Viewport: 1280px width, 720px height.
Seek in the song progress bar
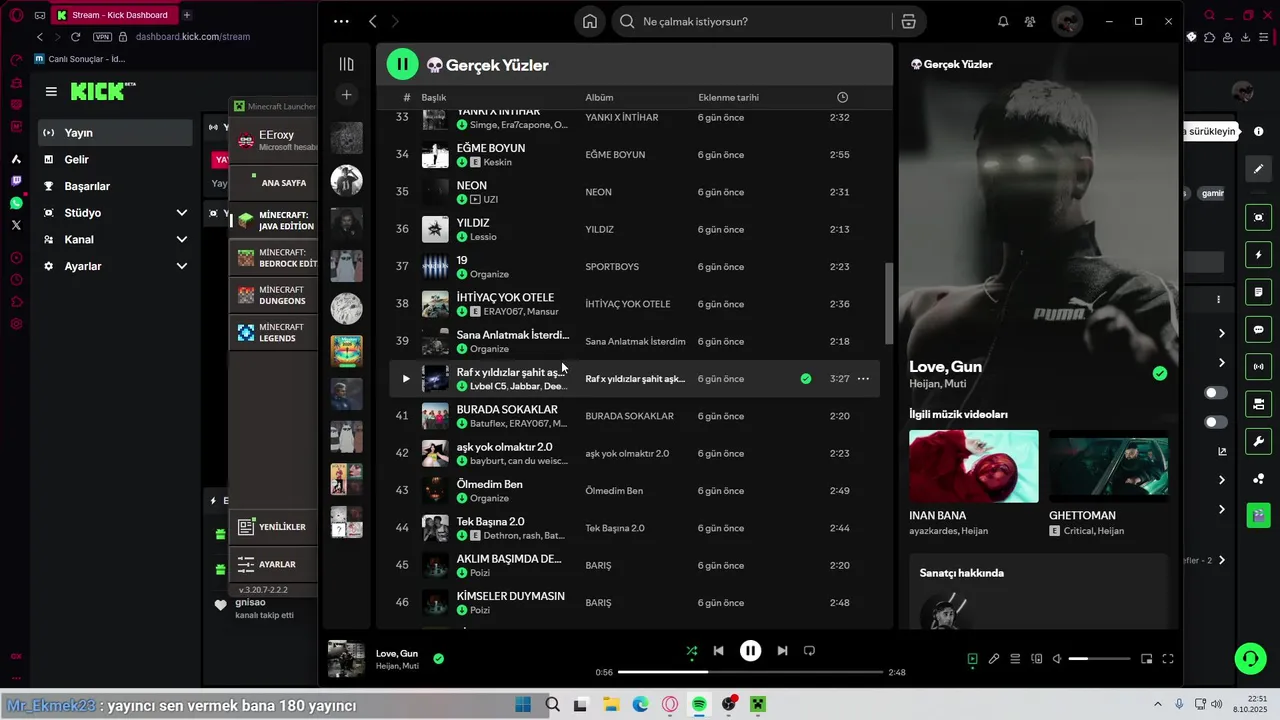click(x=750, y=672)
